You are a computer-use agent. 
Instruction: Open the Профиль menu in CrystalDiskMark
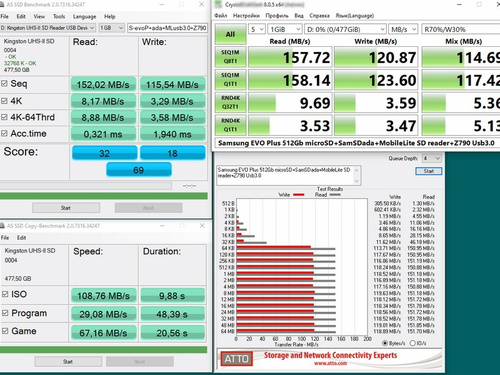coord(277,16)
